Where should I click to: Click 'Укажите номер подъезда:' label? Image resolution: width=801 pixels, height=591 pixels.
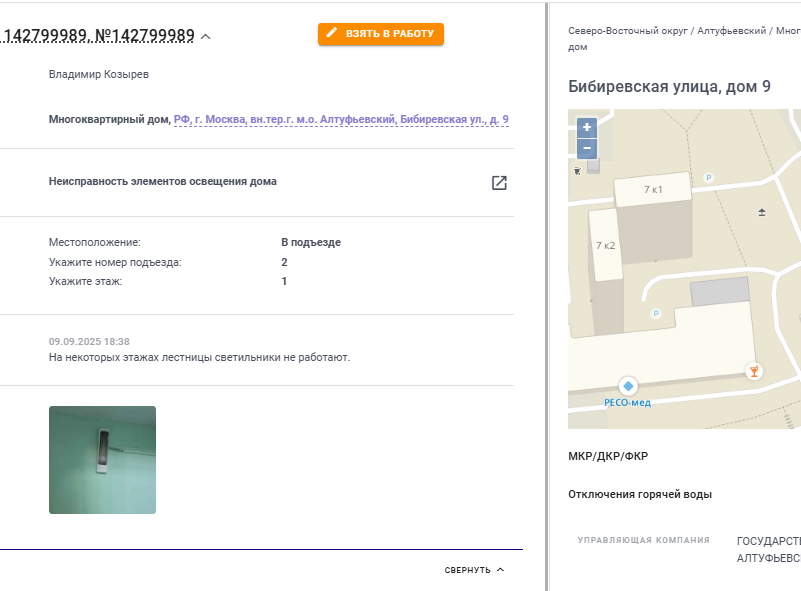point(115,262)
